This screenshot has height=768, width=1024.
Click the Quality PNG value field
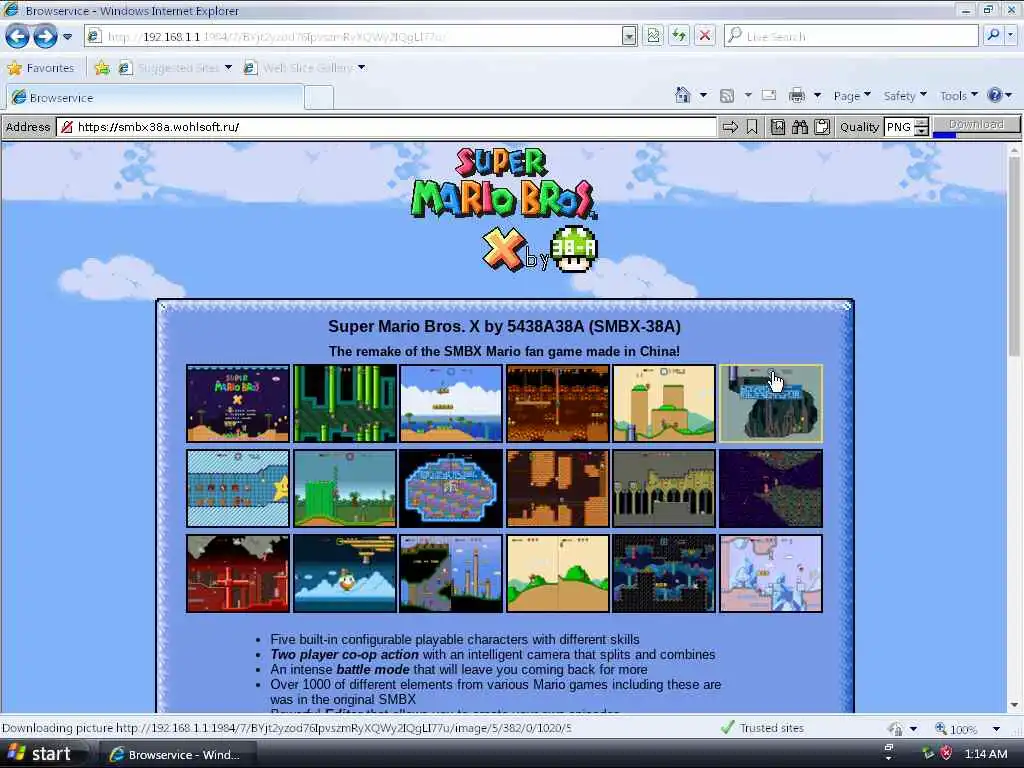(x=899, y=127)
